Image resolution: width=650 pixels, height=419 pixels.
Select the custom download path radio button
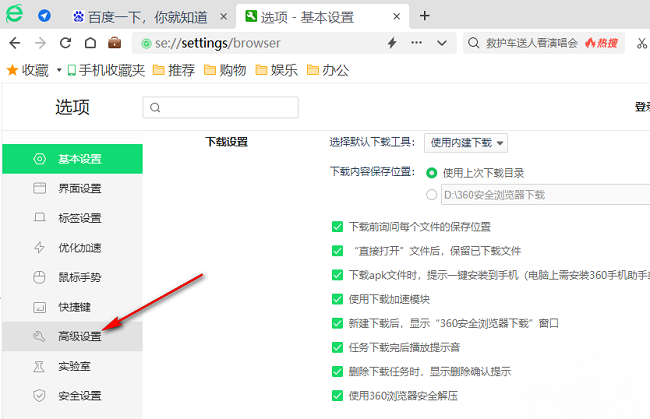click(x=432, y=195)
